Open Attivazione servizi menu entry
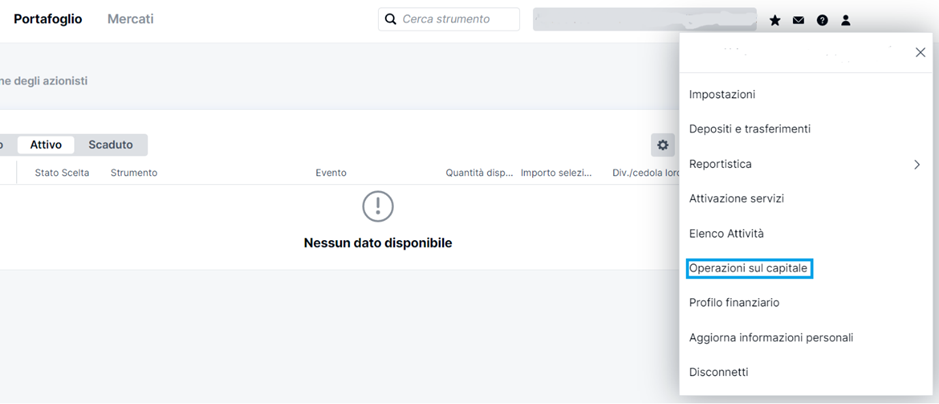The height and width of the screenshot is (404, 939). [736, 198]
